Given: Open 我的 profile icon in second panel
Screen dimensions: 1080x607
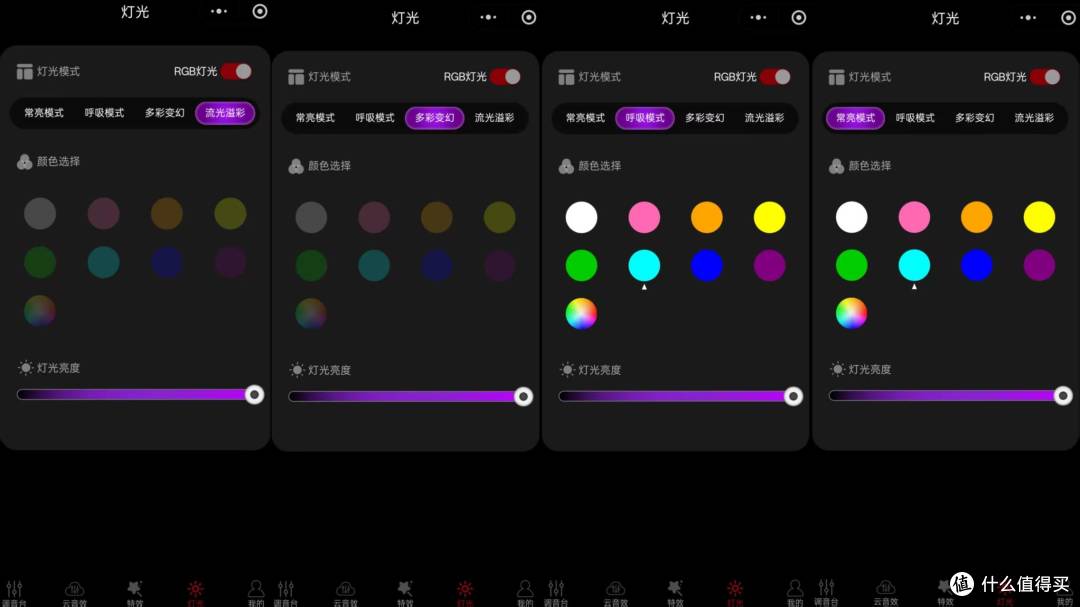Looking at the screenshot, I should pyautogui.click(x=525, y=590).
